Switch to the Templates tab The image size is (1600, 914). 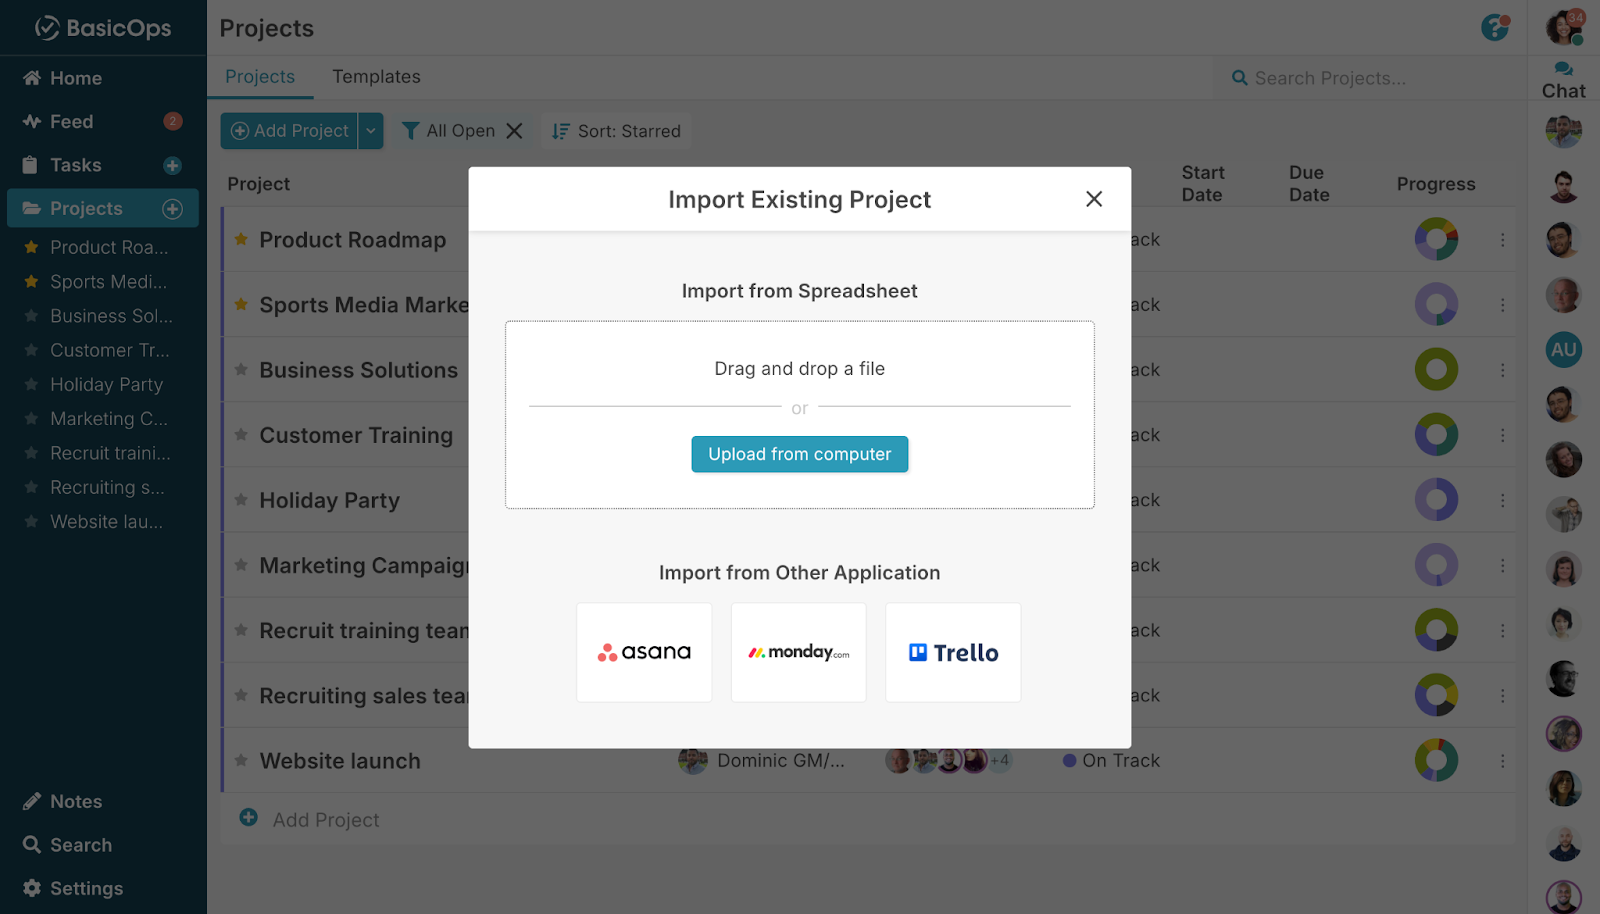tap(377, 76)
